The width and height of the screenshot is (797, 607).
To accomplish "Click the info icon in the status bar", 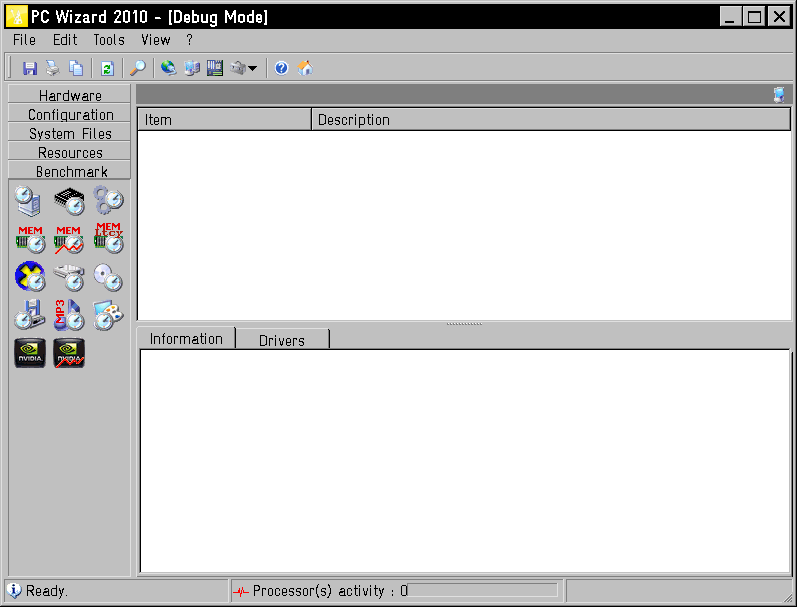I will 14,590.
